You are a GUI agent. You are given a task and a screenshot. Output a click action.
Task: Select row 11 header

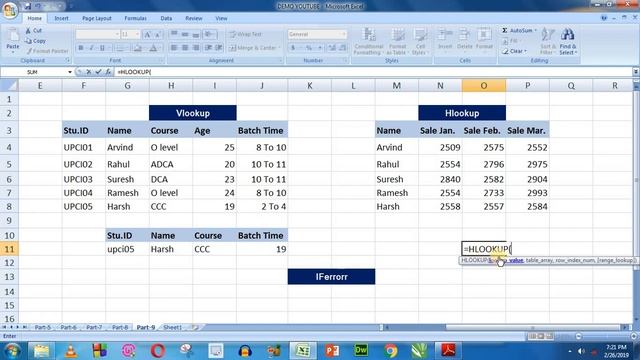tap(9, 249)
